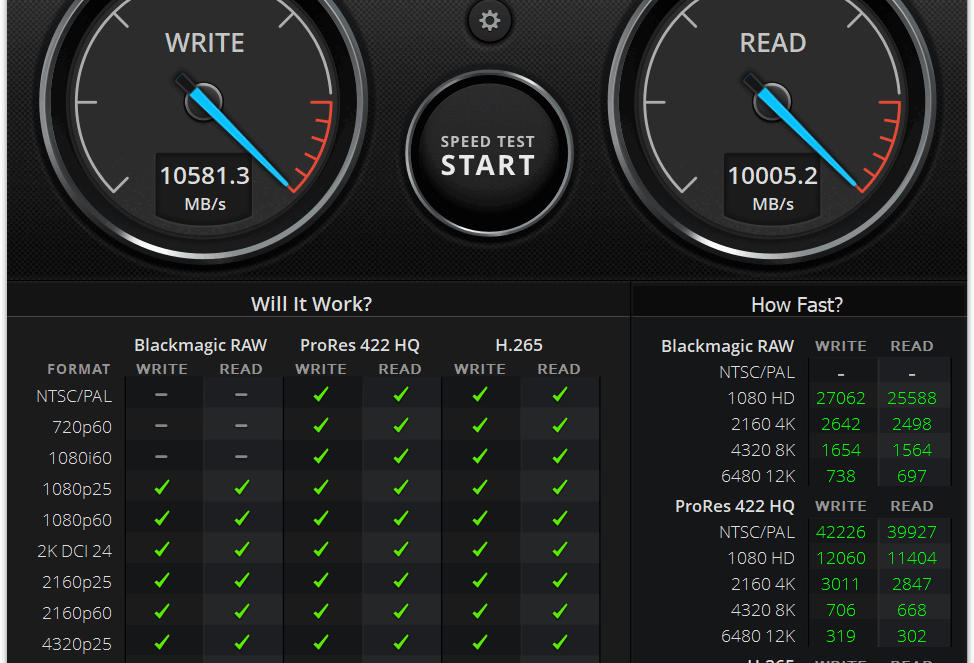Click the 2160p60 Blackmagic RAW read checkmark
The height and width of the screenshot is (663, 974).
click(x=242, y=612)
